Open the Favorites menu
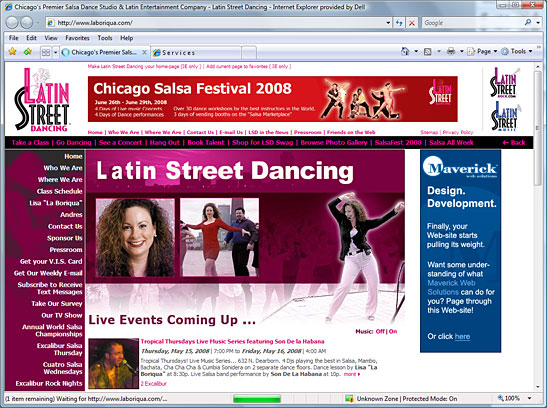The height and width of the screenshot is (408, 547). [x=77, y=38]
